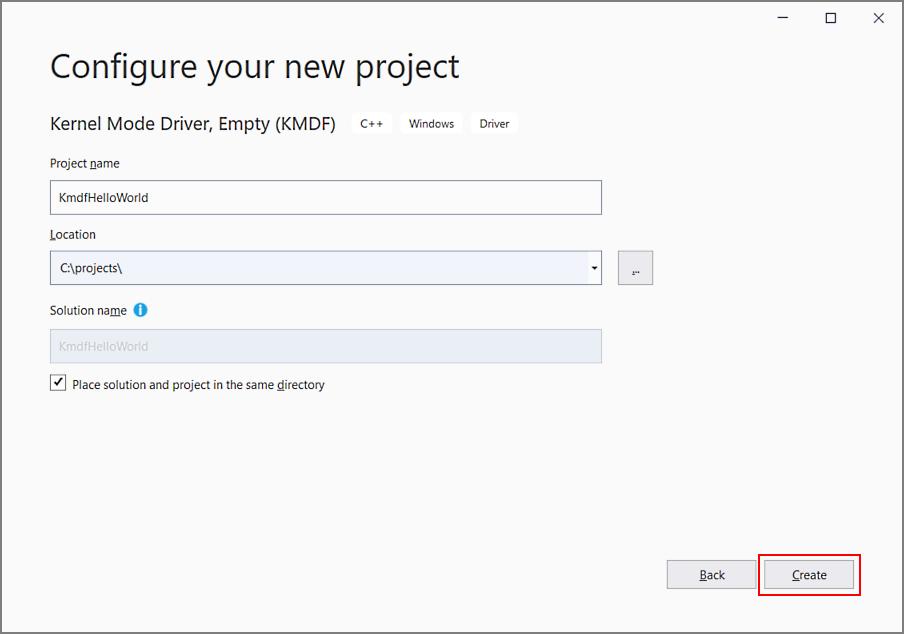The width and height of the screenshot is (904, 634).
Task: Click the C++ language tag
Action: click(371, 123)
